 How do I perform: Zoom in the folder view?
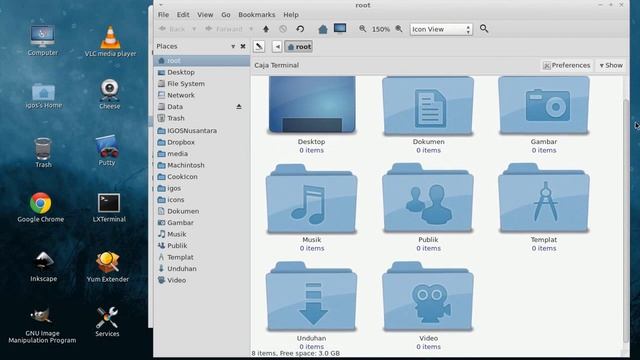click(399, 29)
